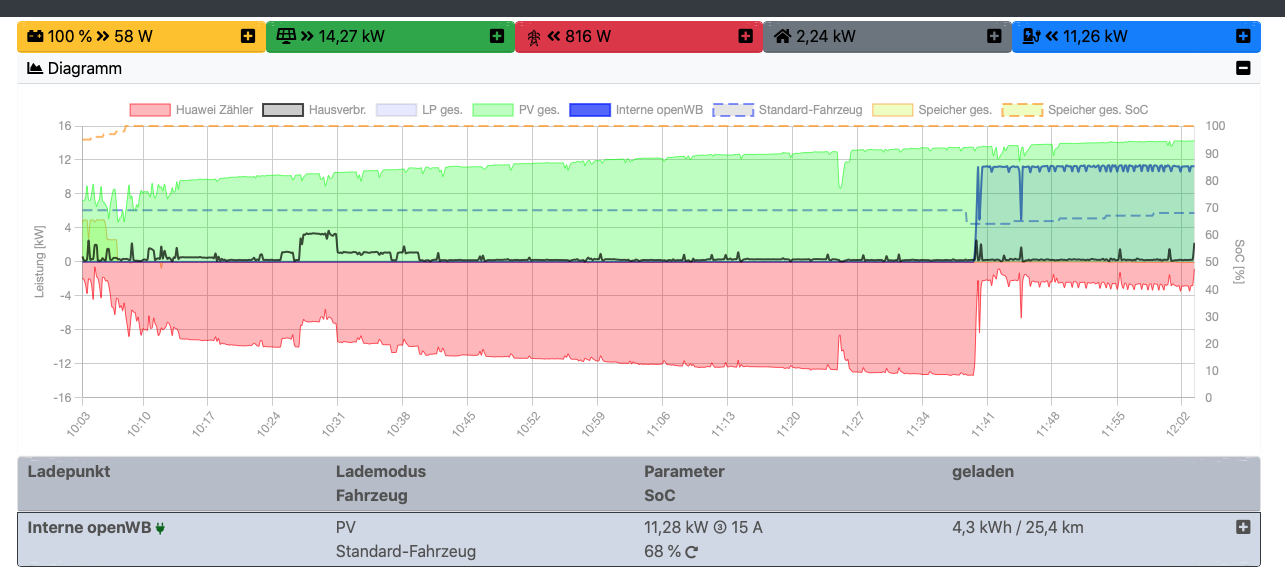Screen dimensions: 1285x587
Task: Expand the red grid 816 W card
Action: [x=745, y=36]
